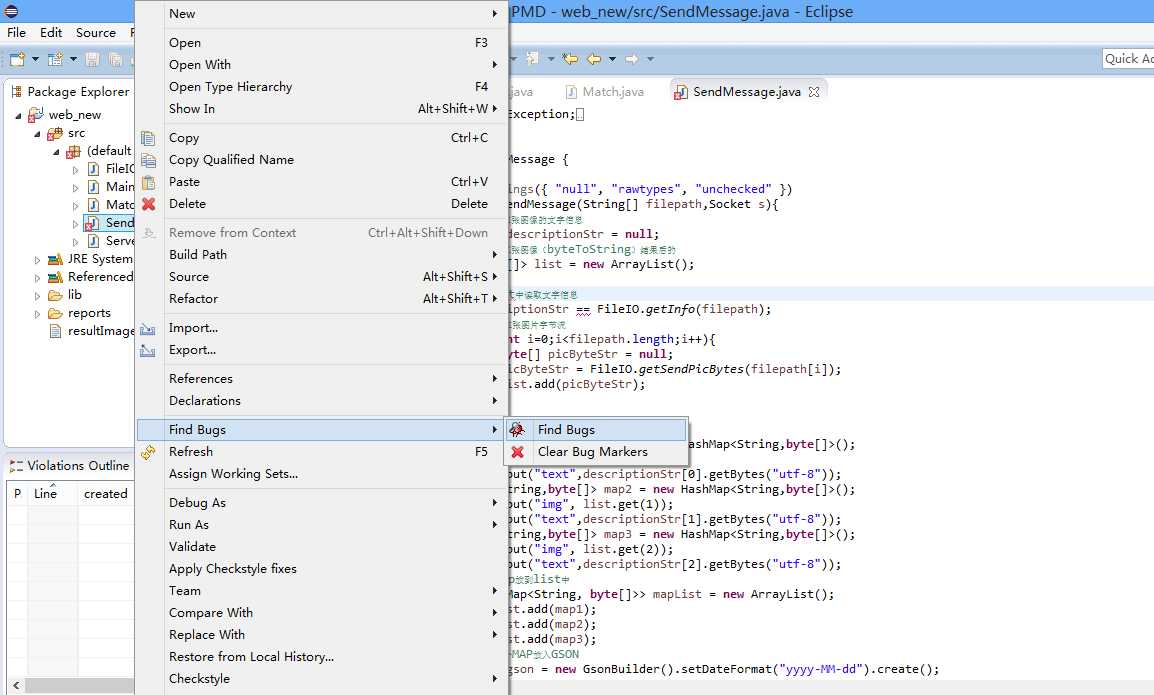Select the resultImage file in tree

point(91,331)
